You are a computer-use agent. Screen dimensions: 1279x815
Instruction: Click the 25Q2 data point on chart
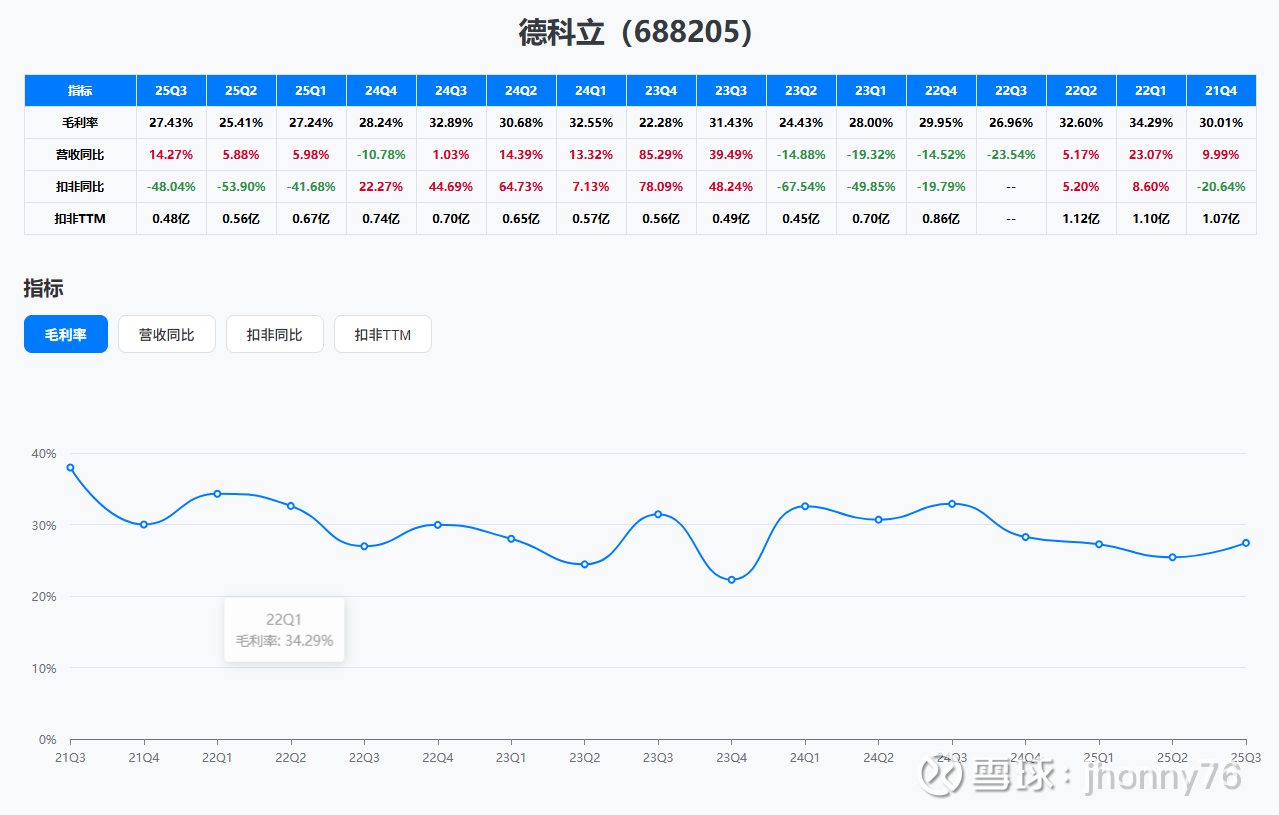[x=1173, y=557]
